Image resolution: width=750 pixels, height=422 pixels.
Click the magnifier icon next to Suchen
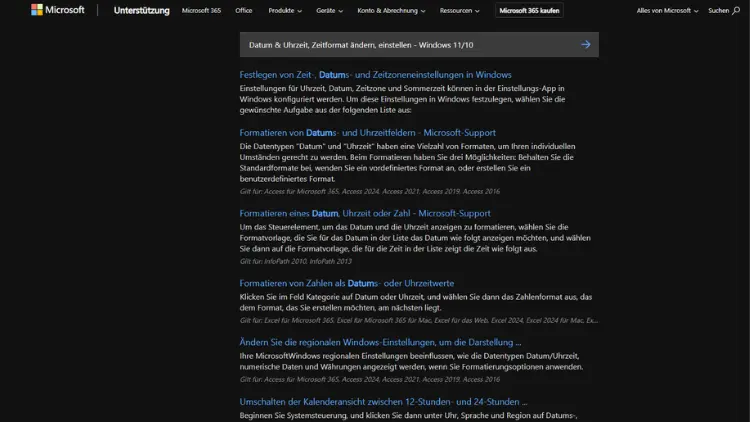click(x=736, y=11)
